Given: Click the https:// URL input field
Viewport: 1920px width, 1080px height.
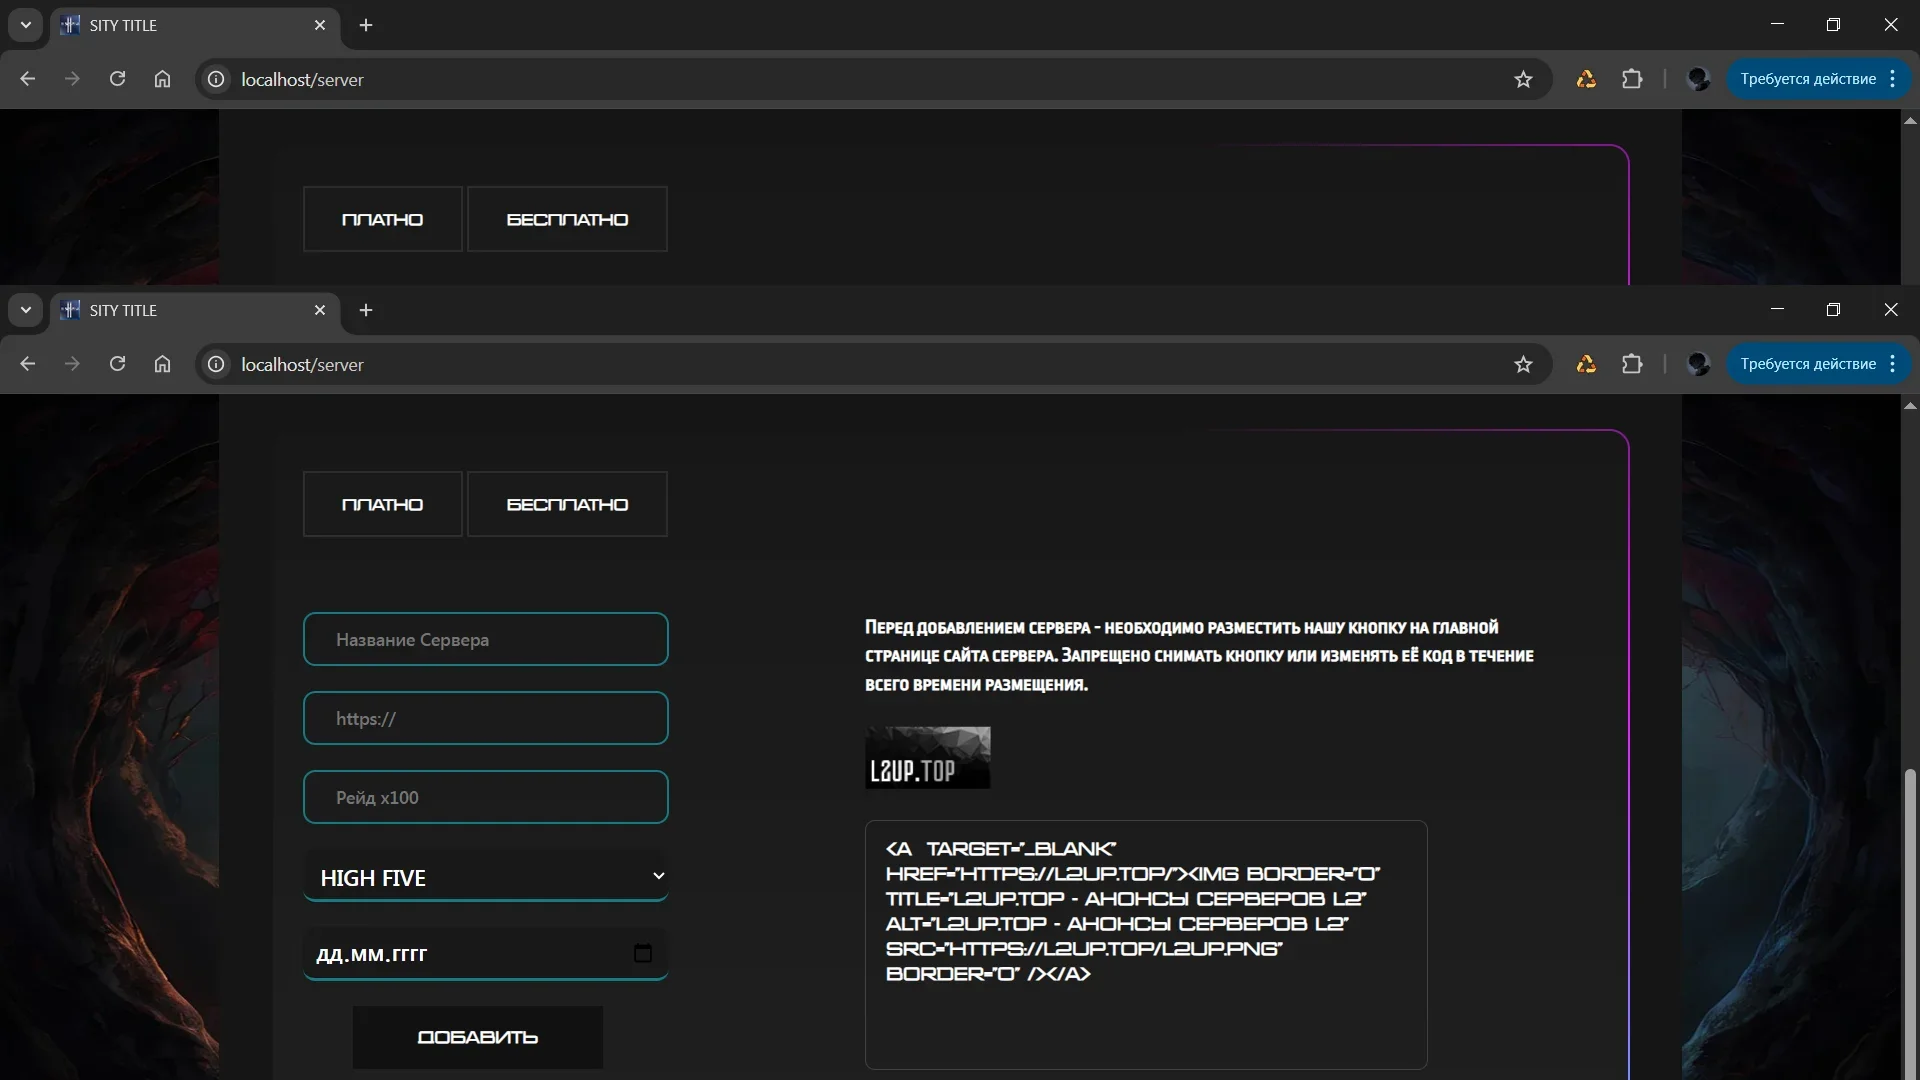Looking at the screenshot, I should pyautogui.click(x=486, y=718).
